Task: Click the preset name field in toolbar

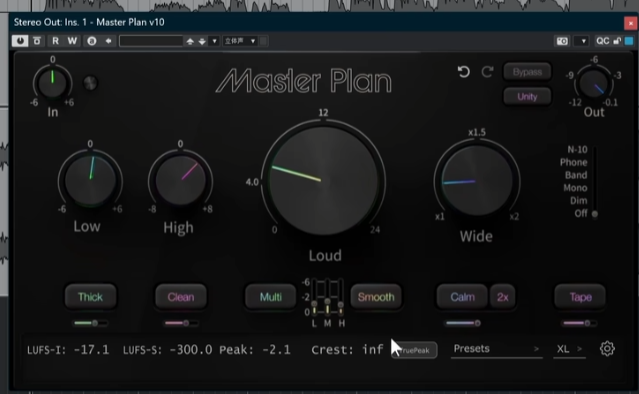Action: pos(151,41)
